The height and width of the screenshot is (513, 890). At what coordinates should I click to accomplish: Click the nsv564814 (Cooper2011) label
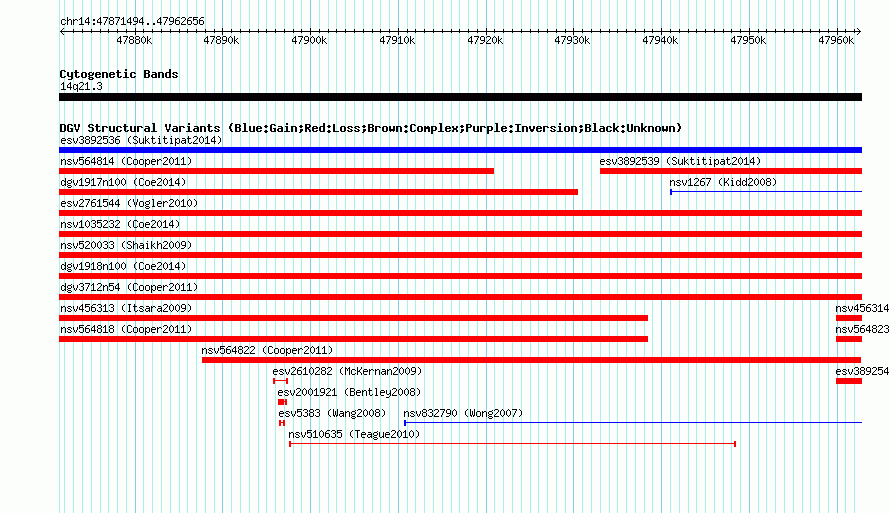[x=126, y=161]
